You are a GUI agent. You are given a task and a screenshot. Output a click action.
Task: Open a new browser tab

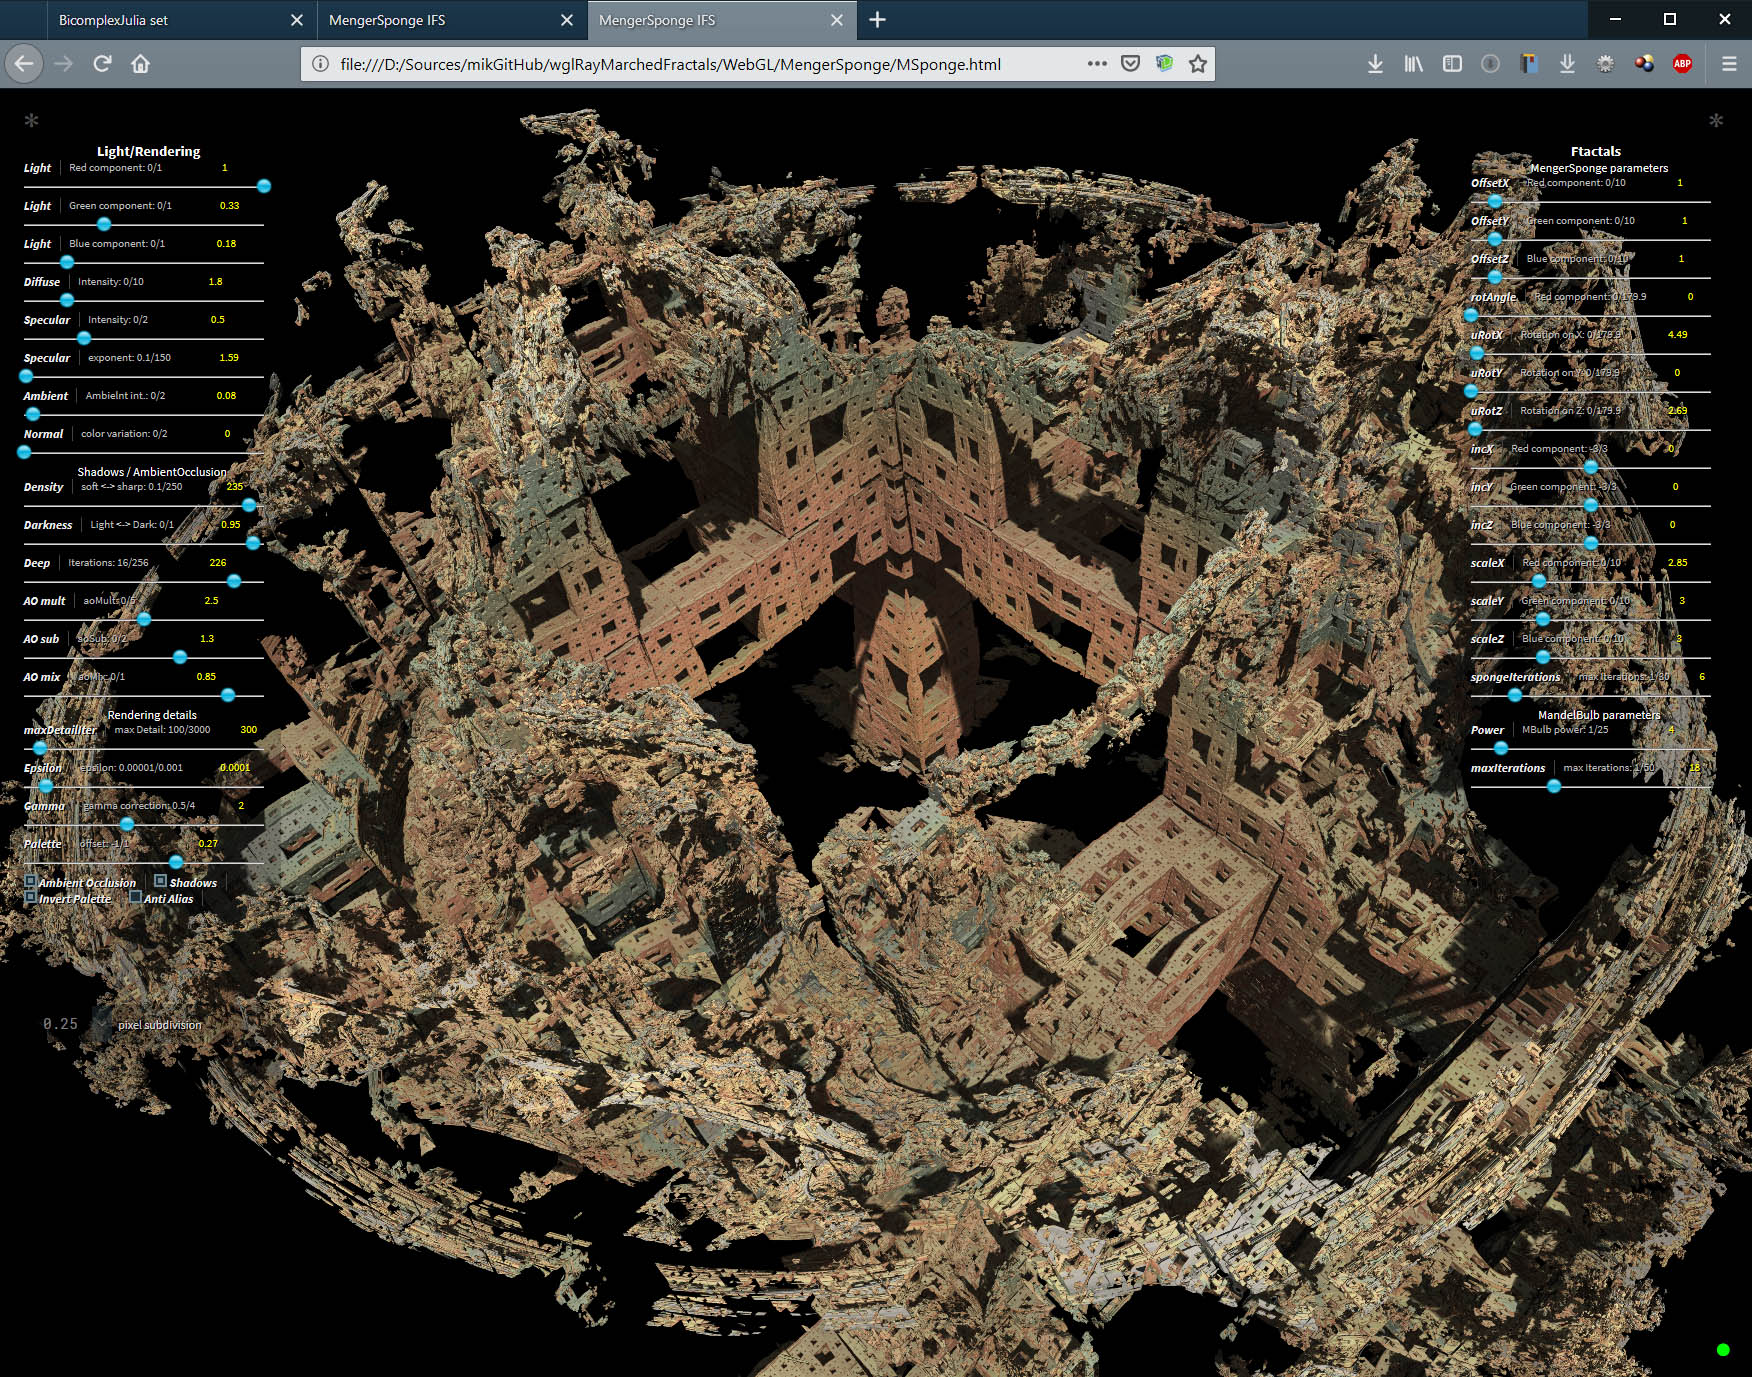(877, 20)
